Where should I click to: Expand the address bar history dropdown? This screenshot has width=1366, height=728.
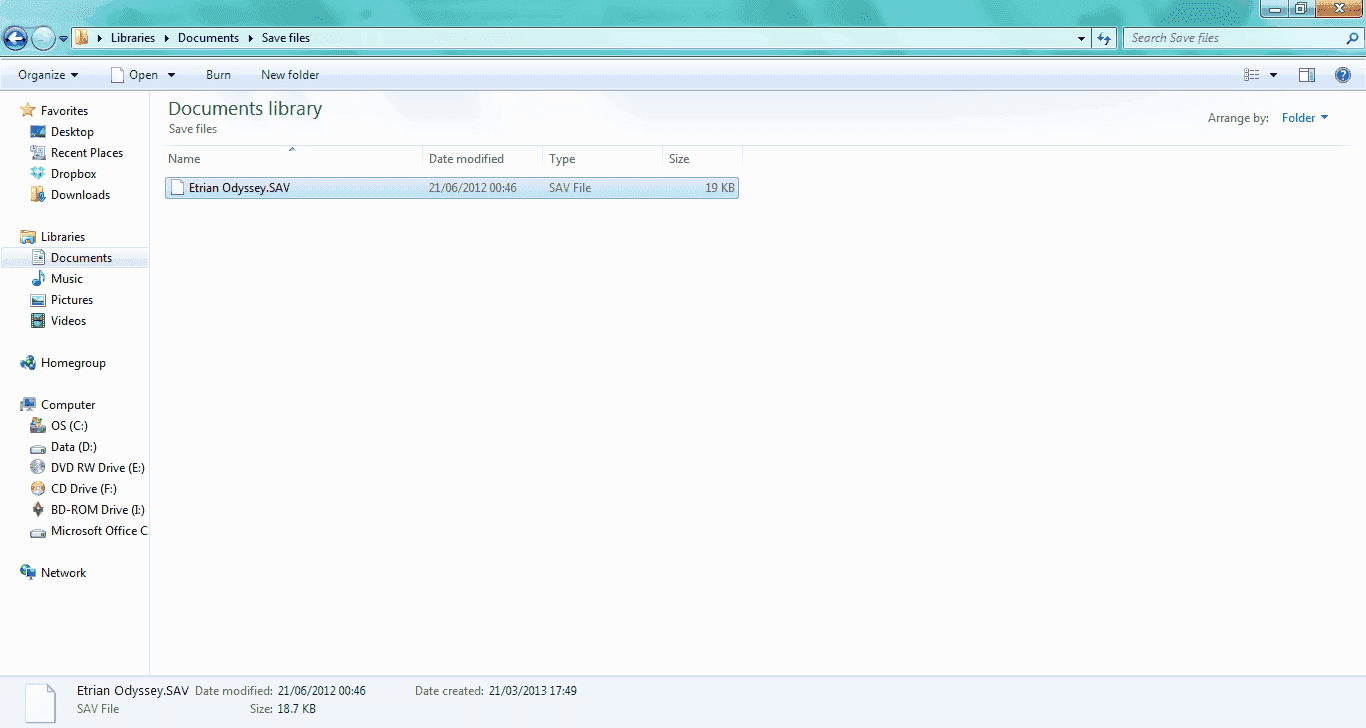click(x=1082, y=38)
